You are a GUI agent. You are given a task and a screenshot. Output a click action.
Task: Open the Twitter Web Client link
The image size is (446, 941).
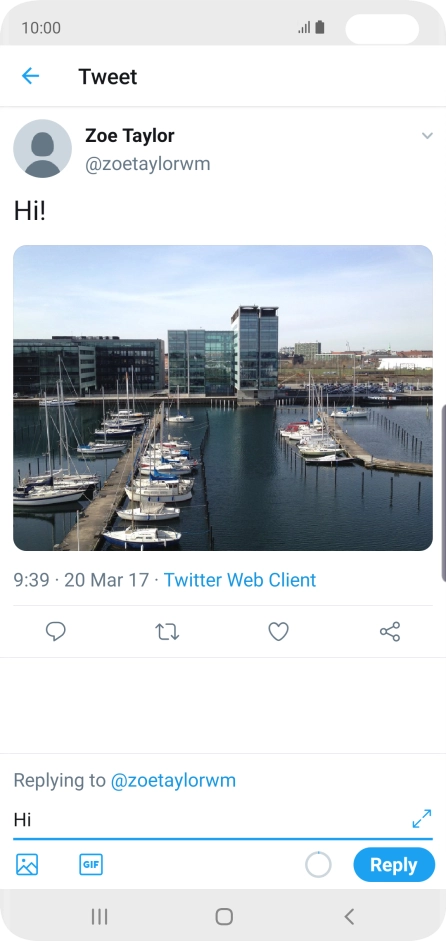tap(240, 580)
